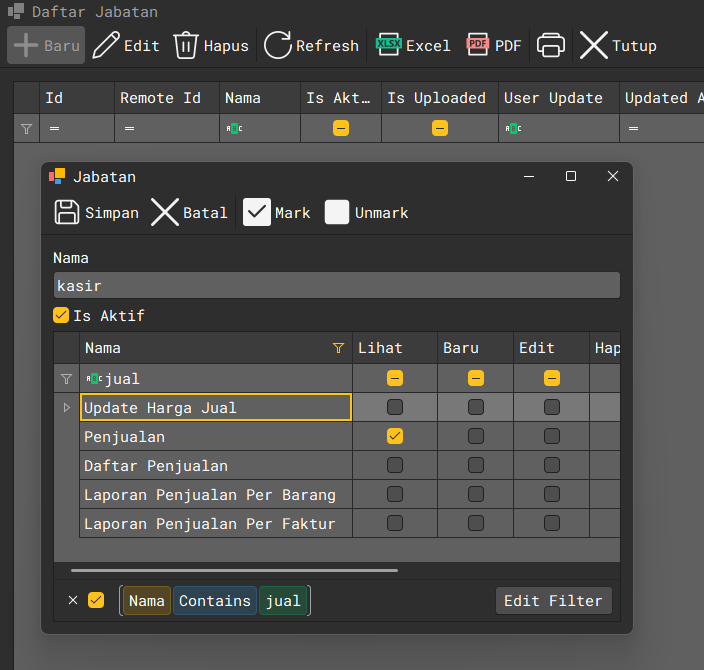The image size is (704, 670).
Task: Check Baru for Daftar Penjualan row
Action: pyautogui.click(x=475, y=465)
